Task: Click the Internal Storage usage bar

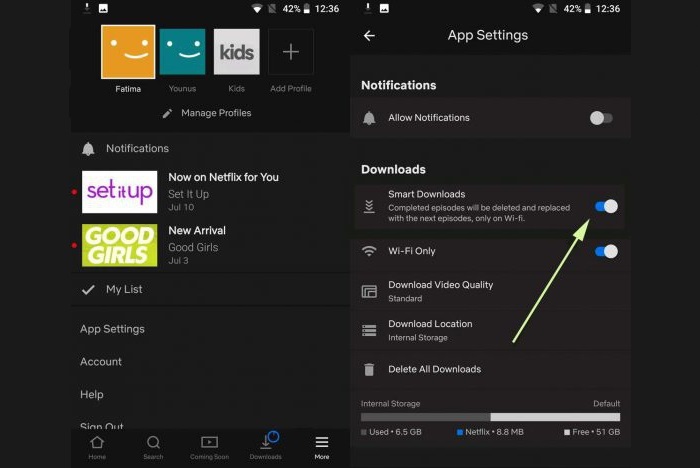Action: [491, 417]
